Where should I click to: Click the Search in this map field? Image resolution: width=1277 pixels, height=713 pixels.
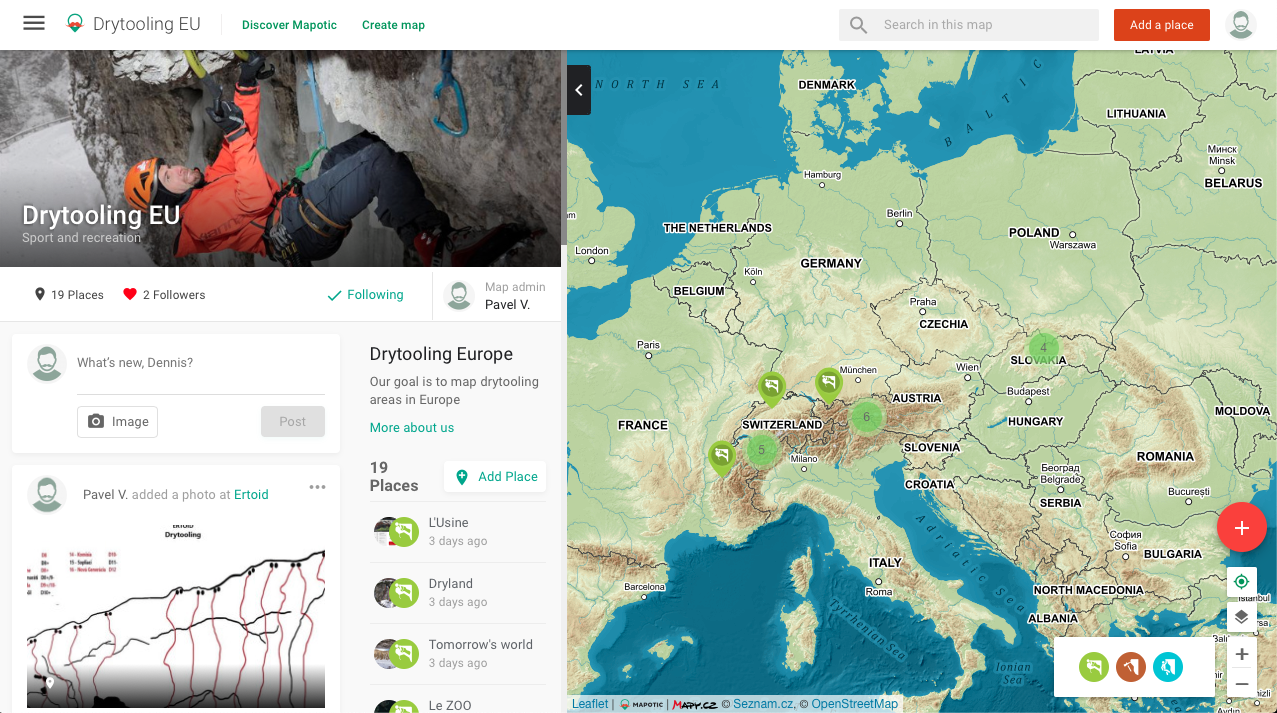[x=983, y=25]
